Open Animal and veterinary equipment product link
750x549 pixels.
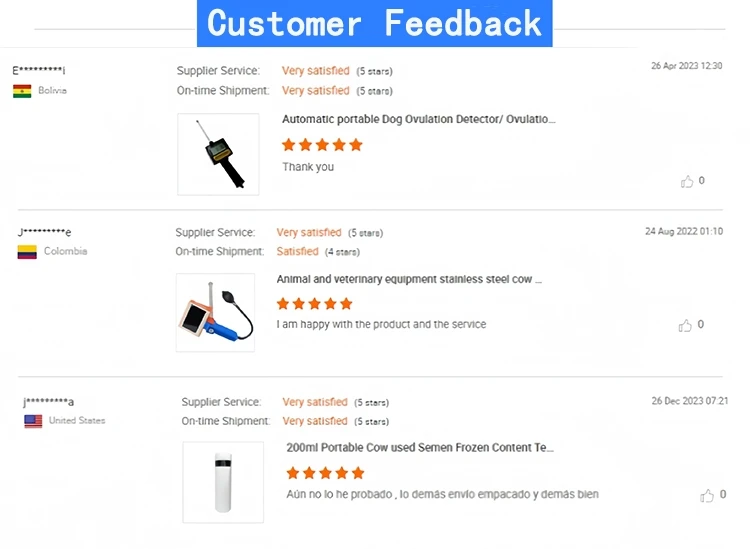(x=409, y=280)
